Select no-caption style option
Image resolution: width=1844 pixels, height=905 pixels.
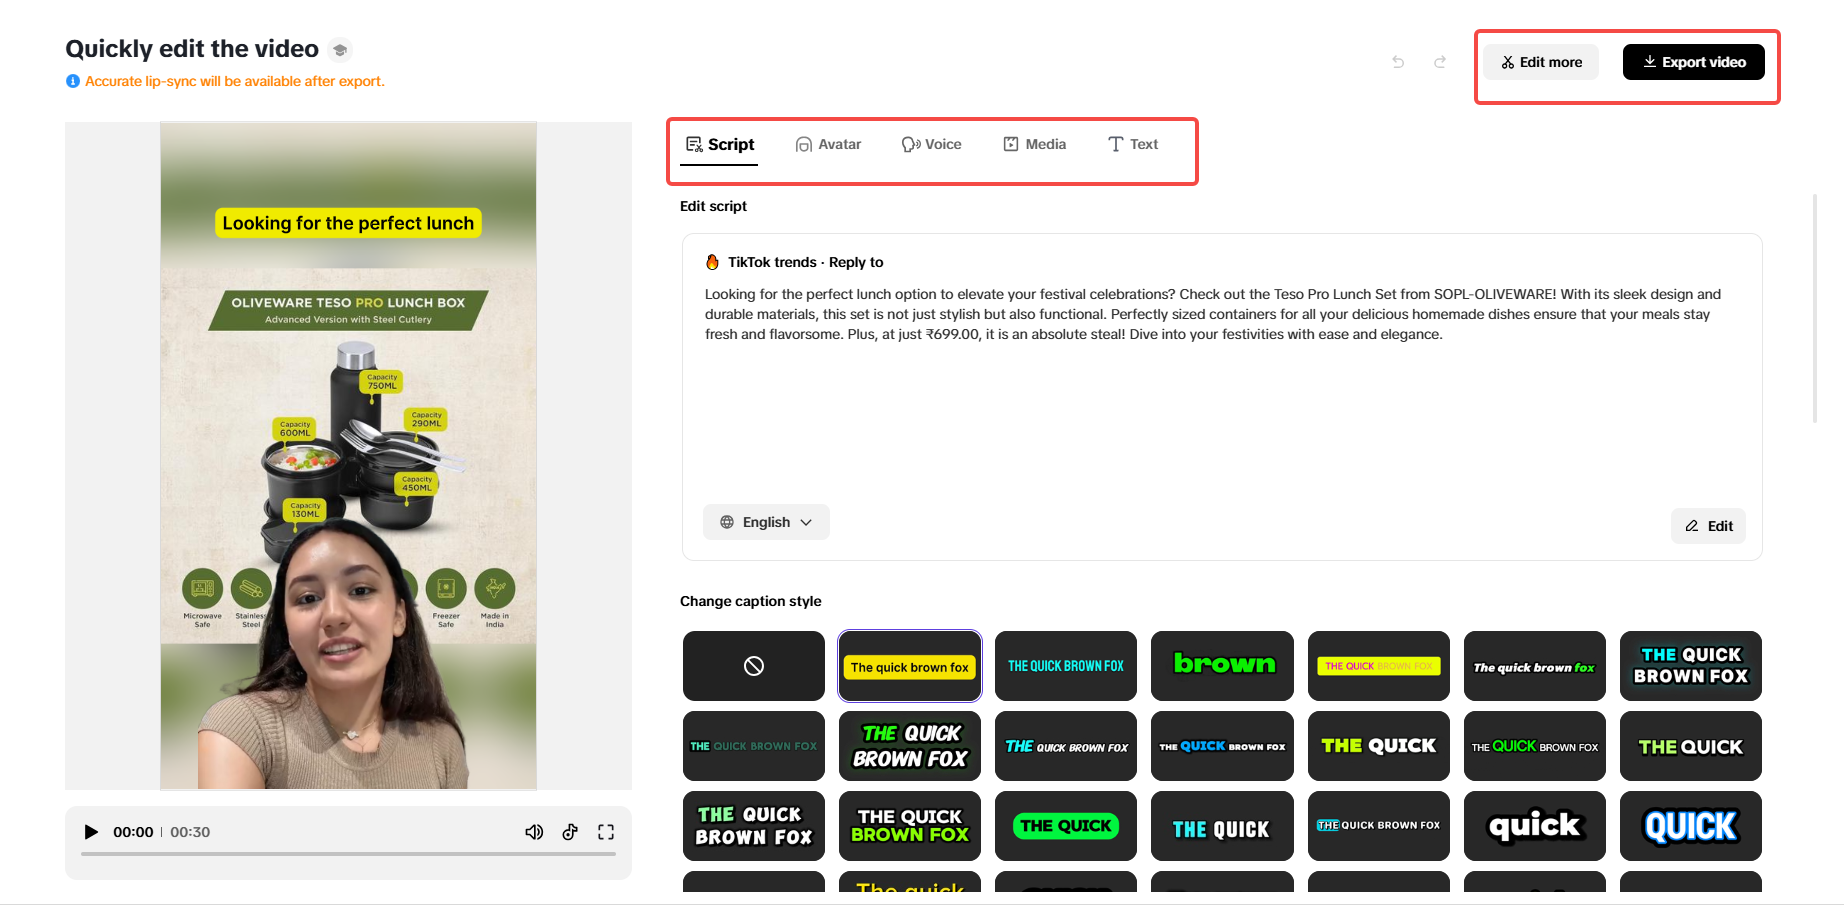click(754, 666)
